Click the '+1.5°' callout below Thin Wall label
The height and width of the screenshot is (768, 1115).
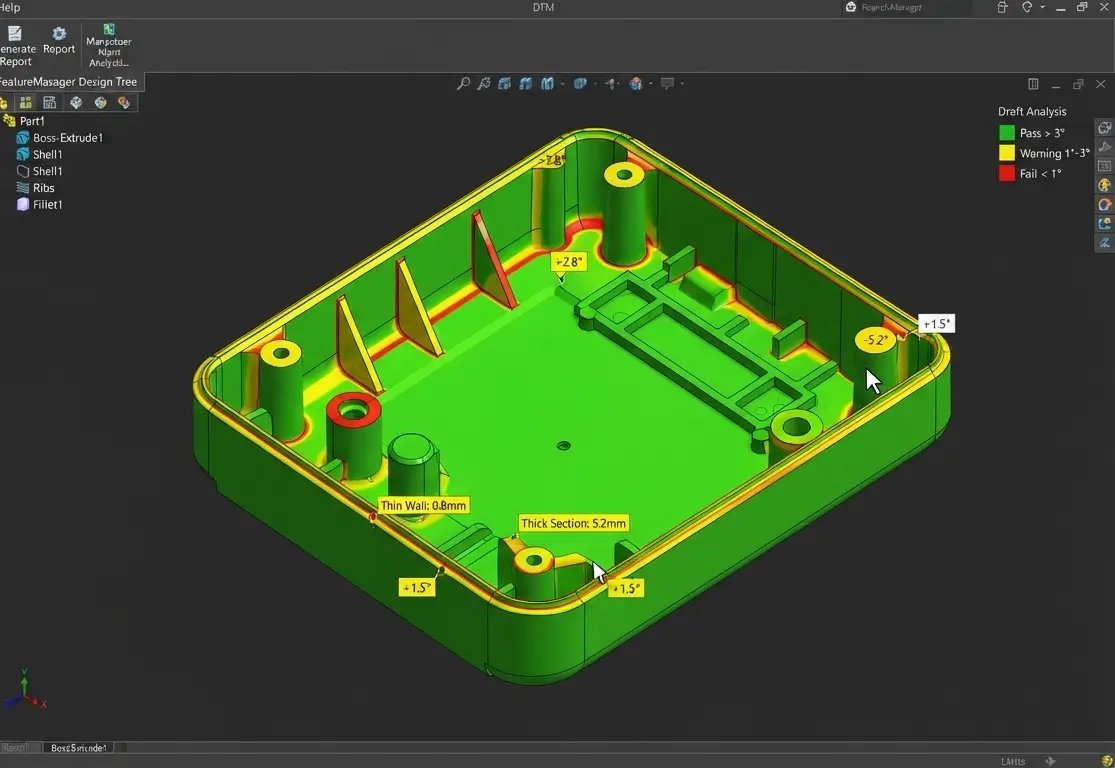tap(417, 587)
